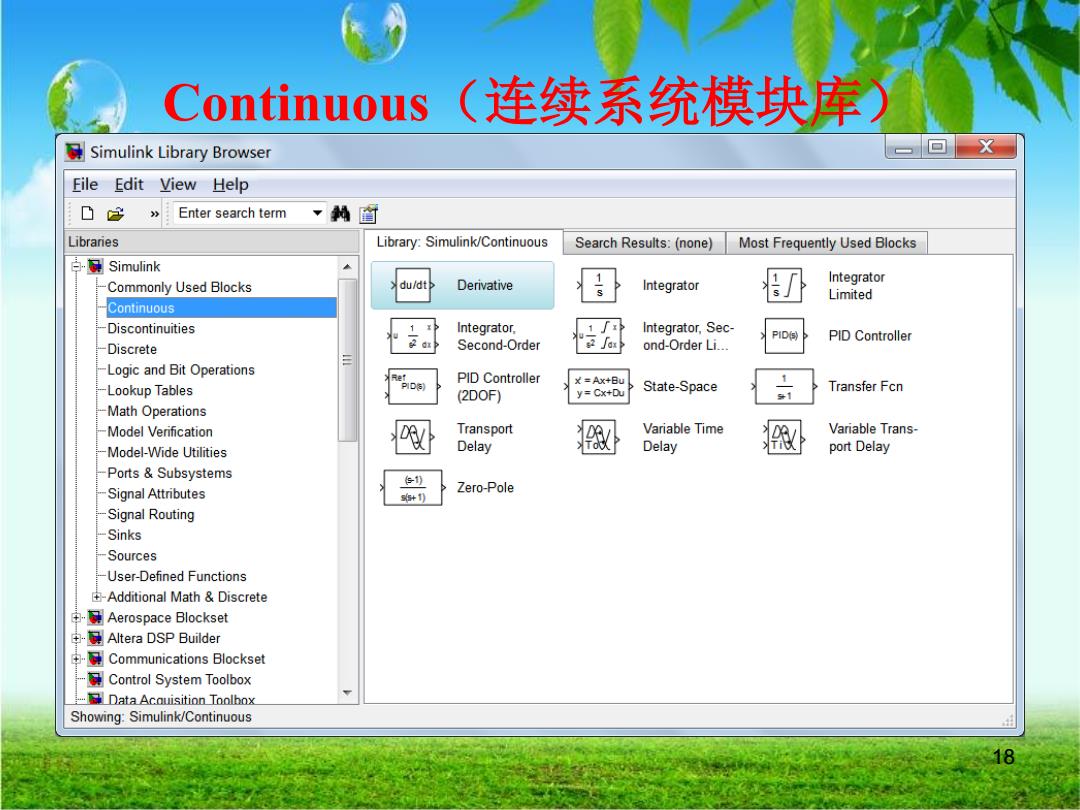Select Signal Routing in tree
The height and width of the screenshot is (810, 1080).
coord(151,515)
